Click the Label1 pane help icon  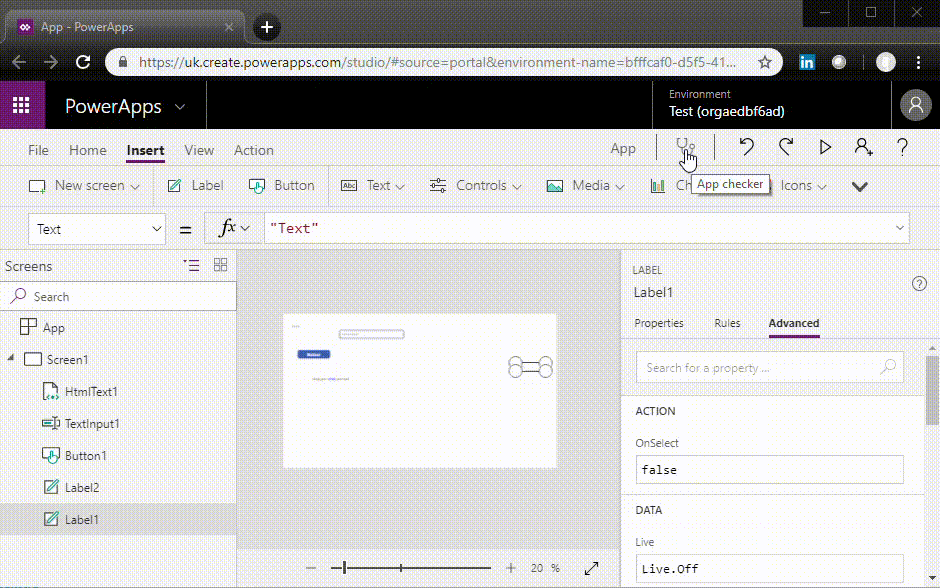click(919, 284)
